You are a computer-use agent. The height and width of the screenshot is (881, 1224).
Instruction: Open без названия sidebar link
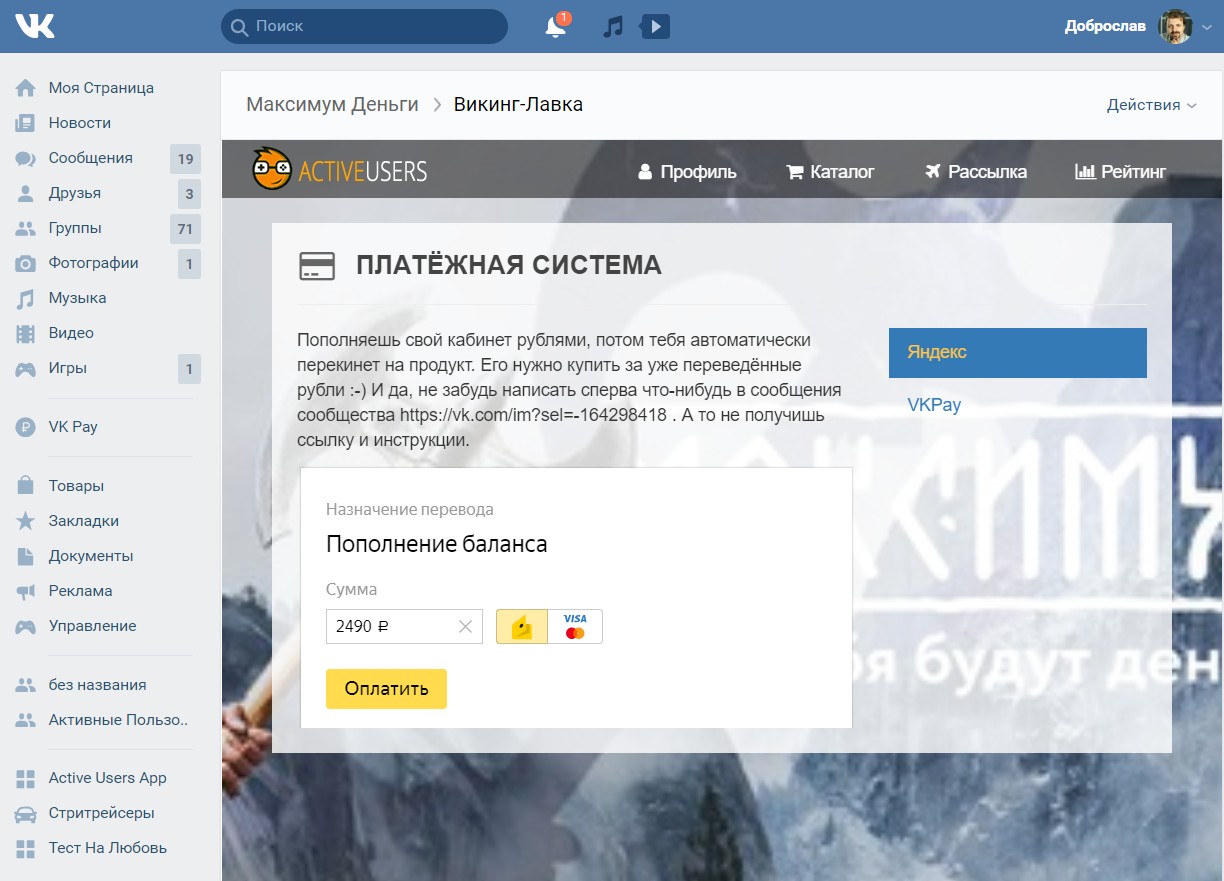pyautogui.click(x=97, y=685)
